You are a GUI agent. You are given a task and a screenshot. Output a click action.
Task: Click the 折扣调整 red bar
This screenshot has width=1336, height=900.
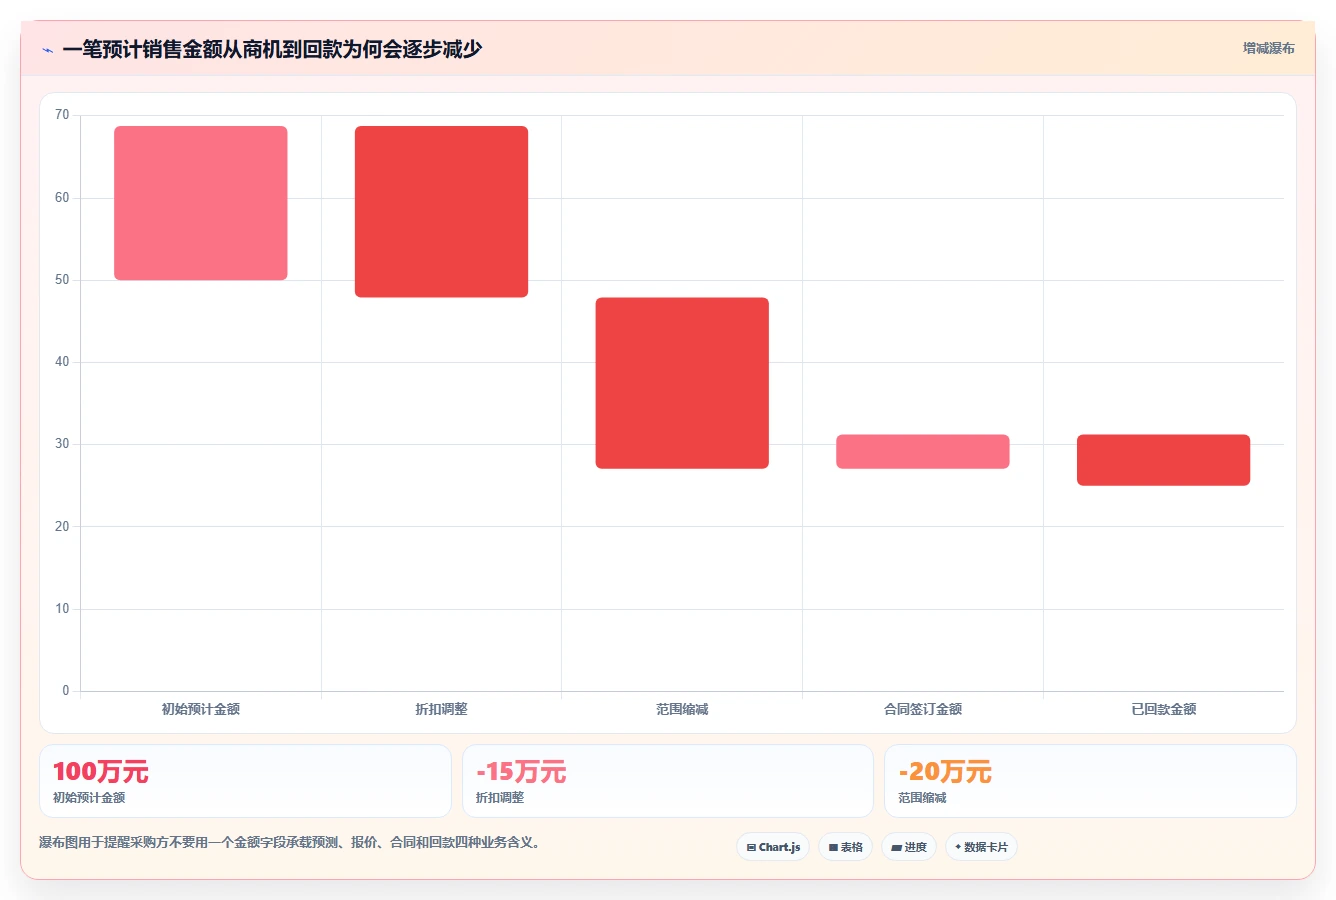(x=441, y=212)
